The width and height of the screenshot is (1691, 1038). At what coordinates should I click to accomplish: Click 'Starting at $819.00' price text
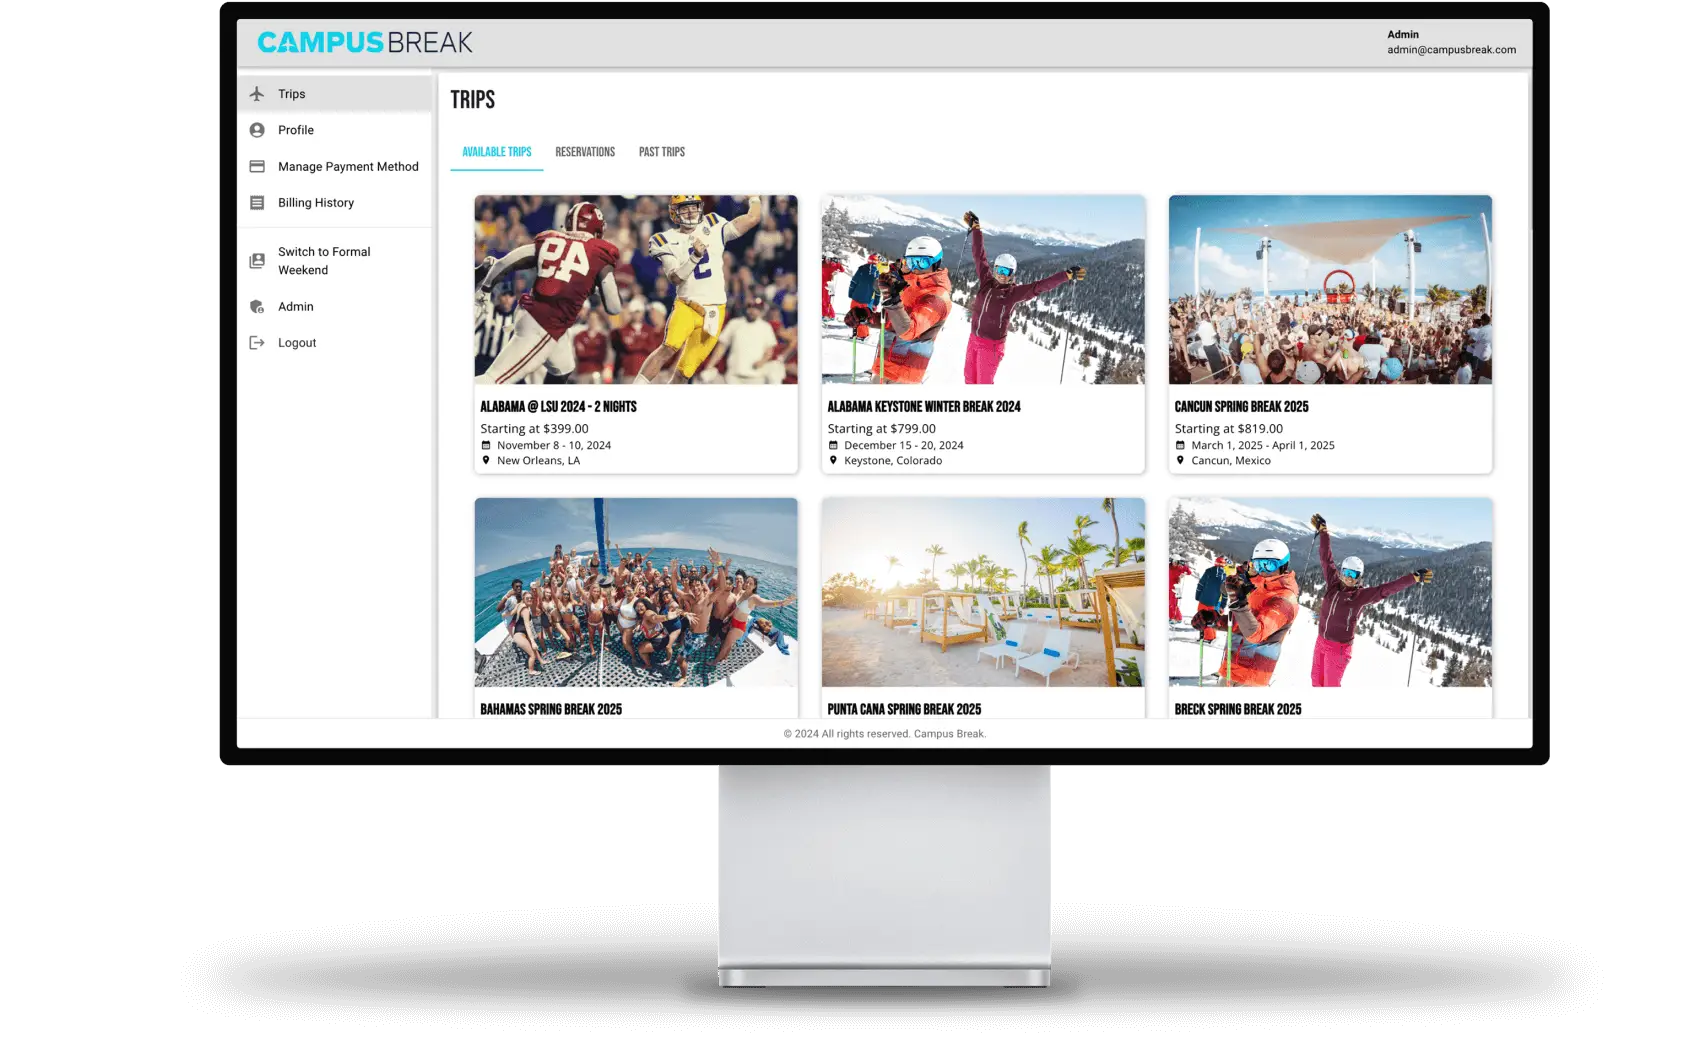pos(1228,429)
